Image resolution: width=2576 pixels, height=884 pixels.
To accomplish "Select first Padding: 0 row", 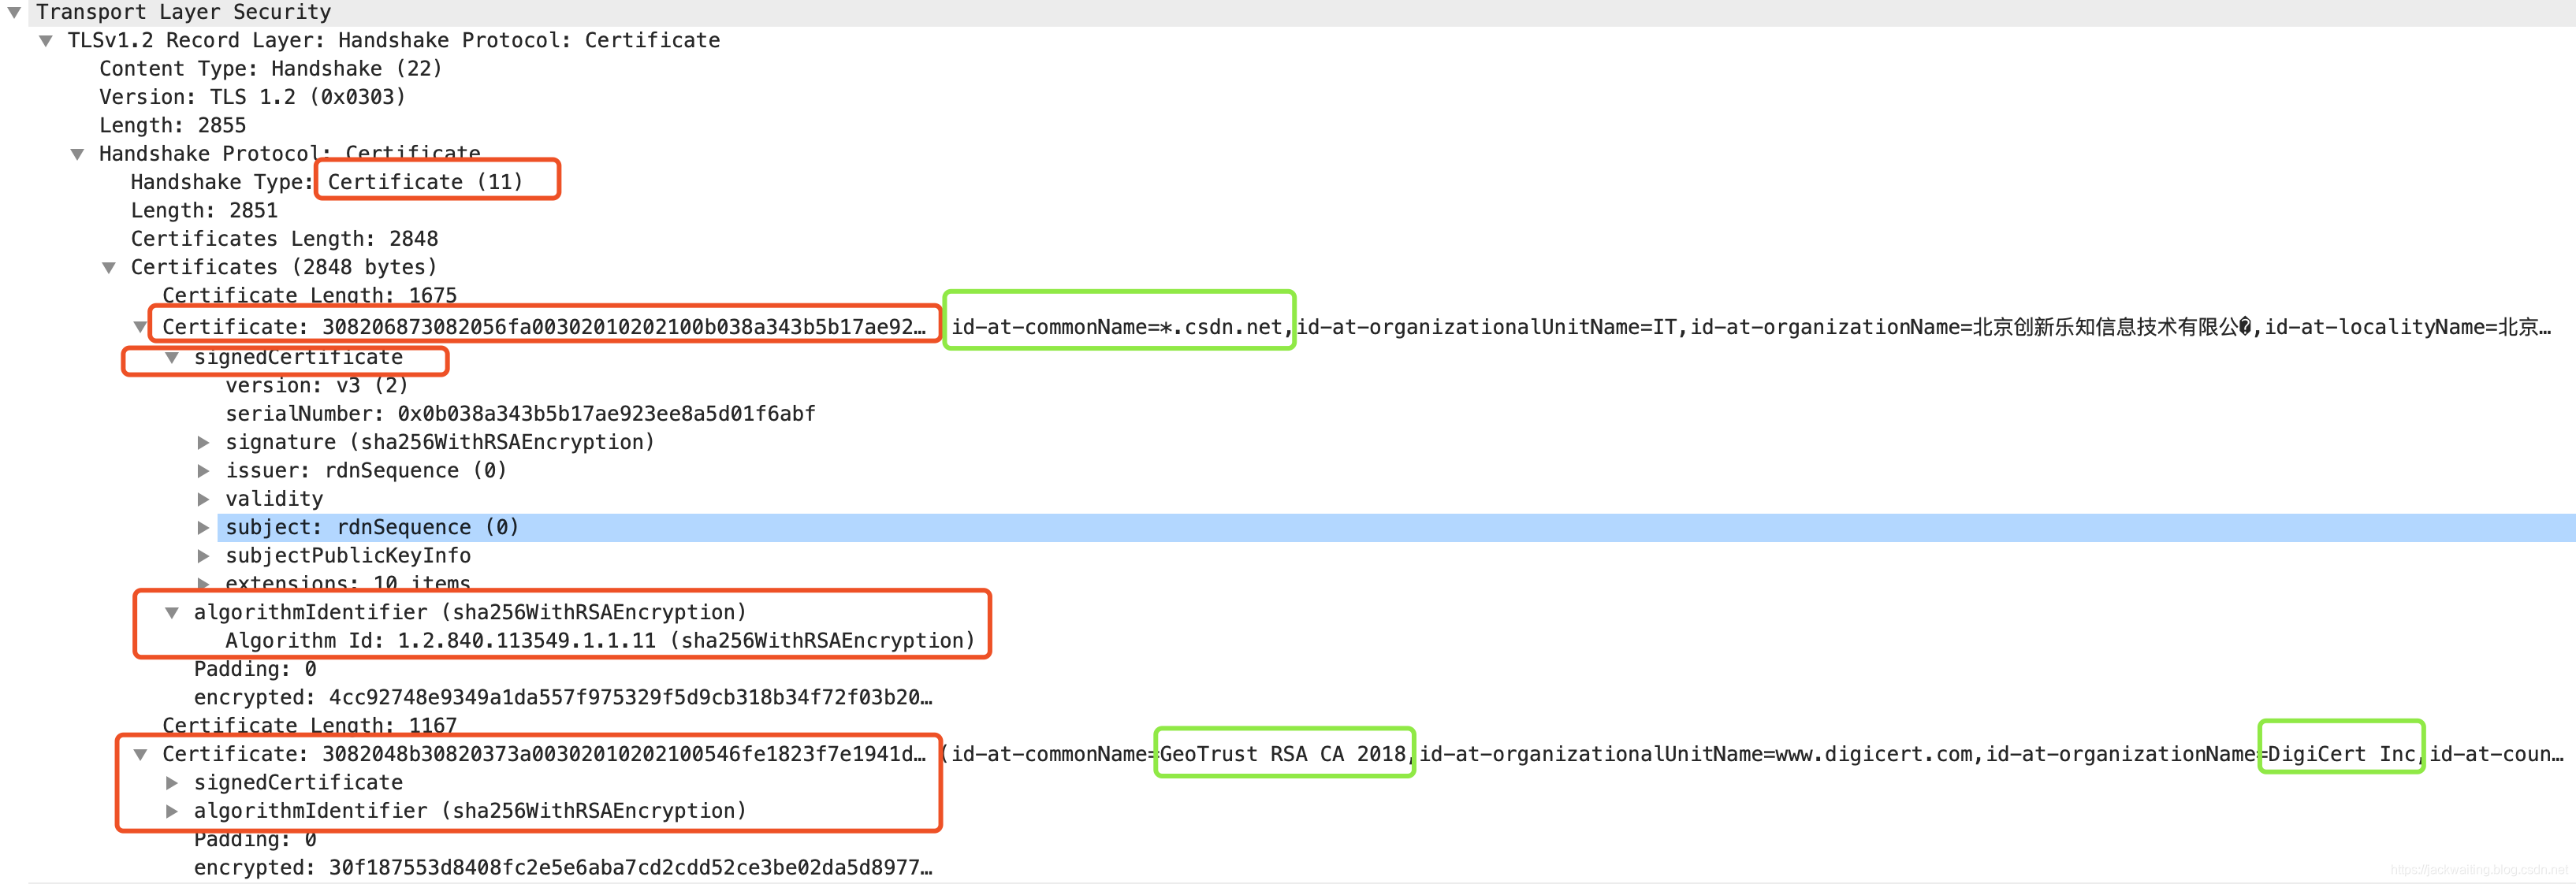I will 255,669.
